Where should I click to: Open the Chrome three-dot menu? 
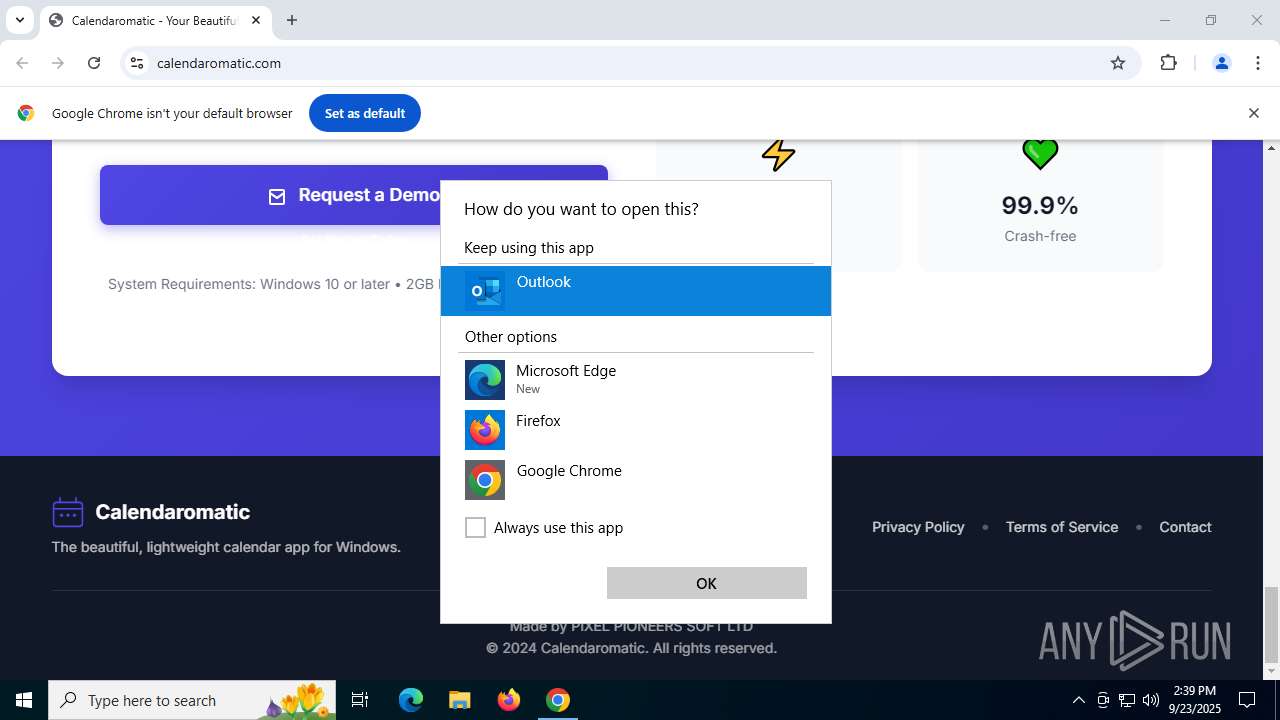click(x=1258, y=63)
